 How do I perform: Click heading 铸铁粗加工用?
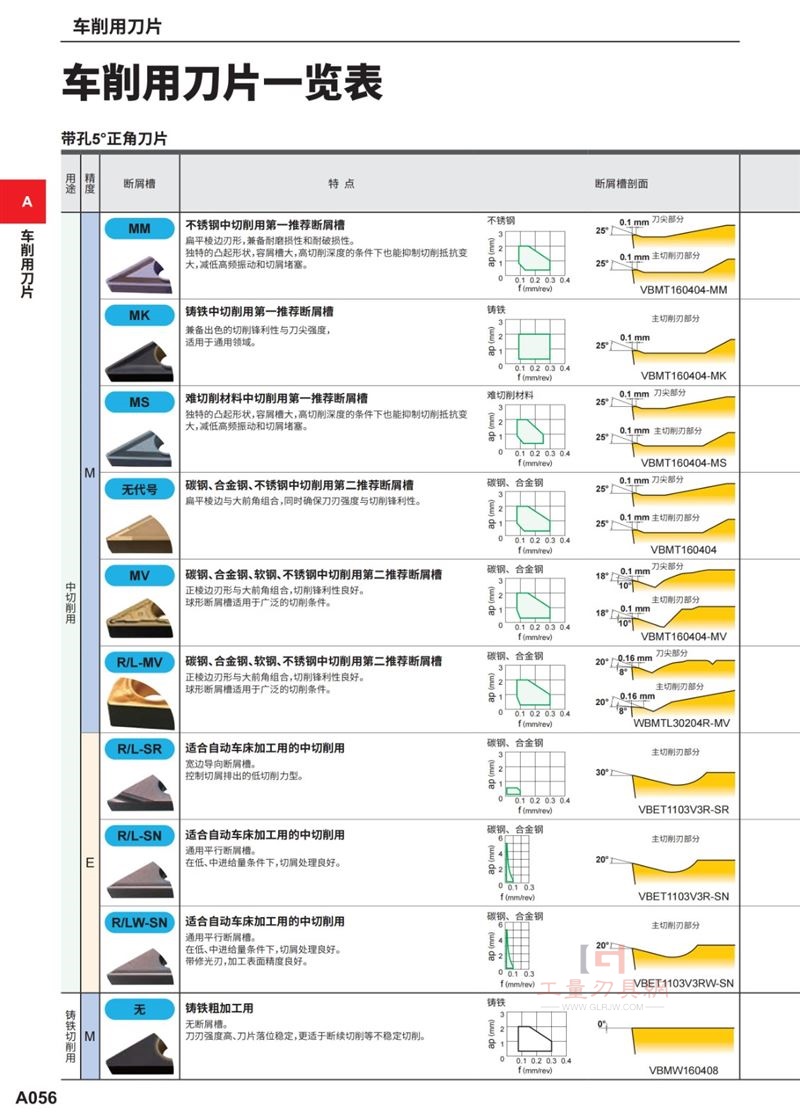pyautogui.click(x=219, y=1008)
